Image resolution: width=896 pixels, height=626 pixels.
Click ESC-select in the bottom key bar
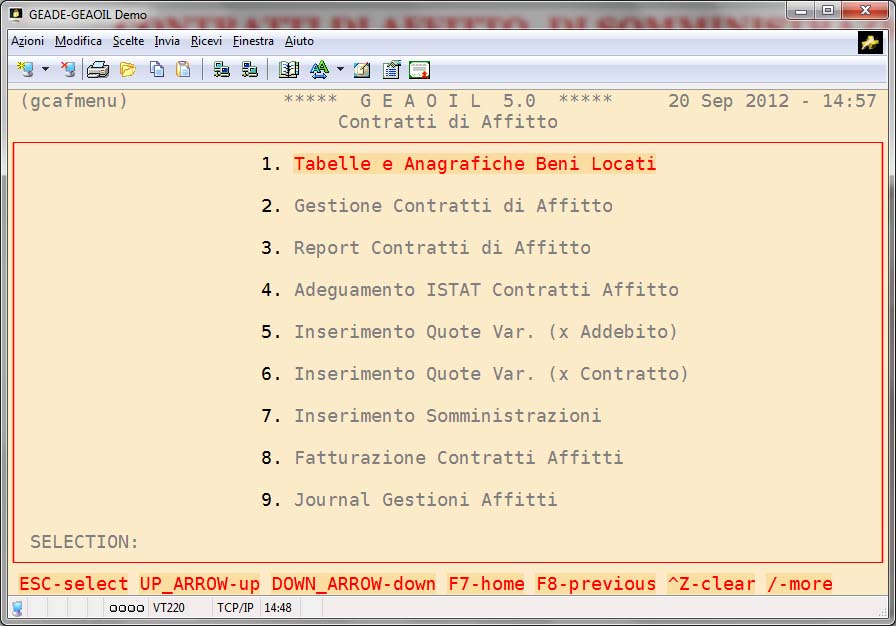74,584
